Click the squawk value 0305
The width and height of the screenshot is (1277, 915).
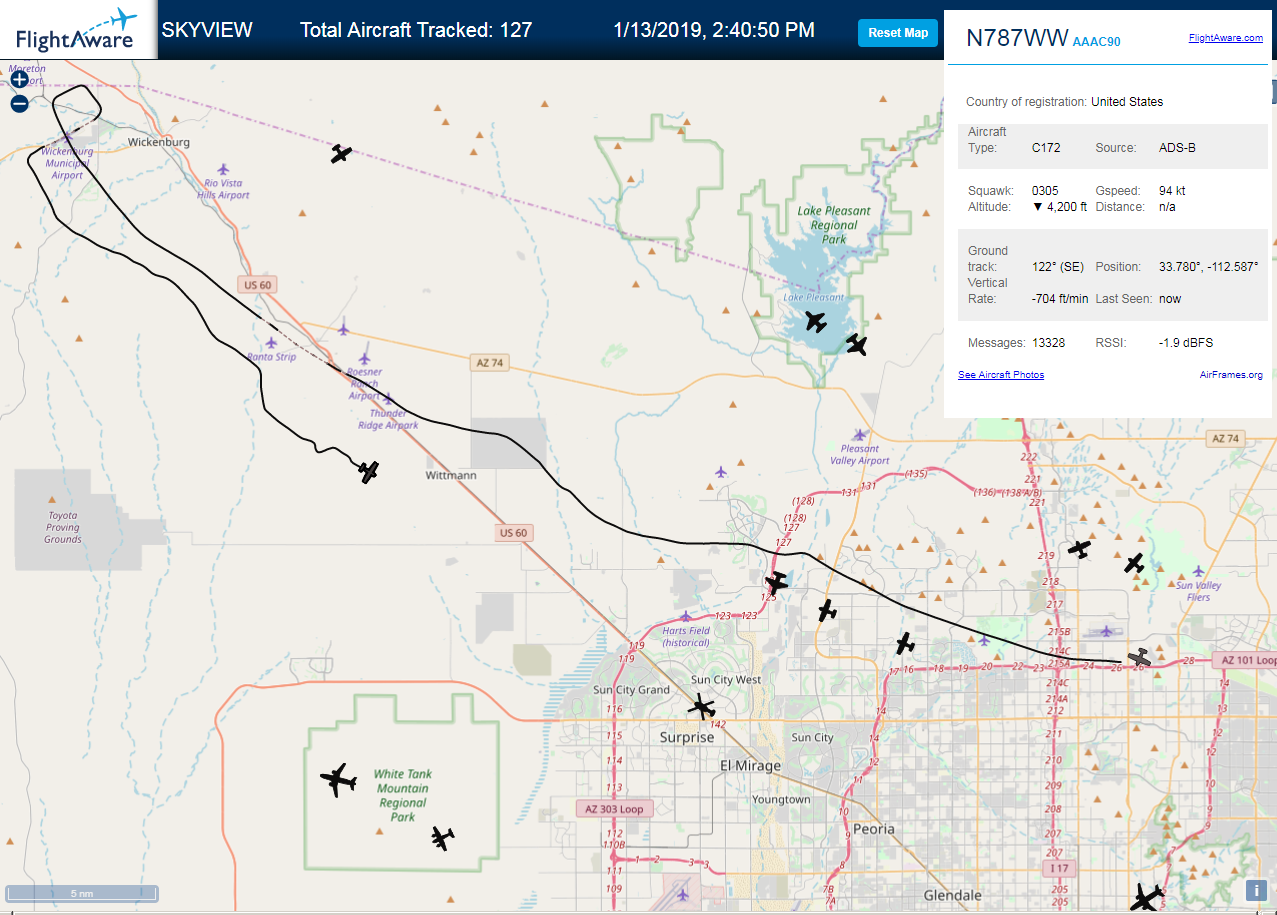tap(1045, 190)
